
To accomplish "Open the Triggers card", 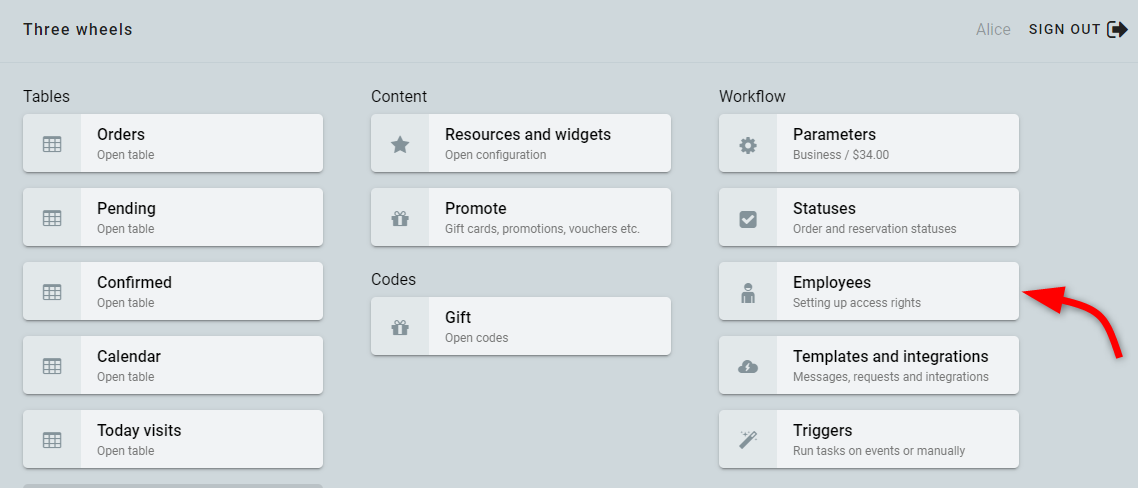I will tap(869, 439).
